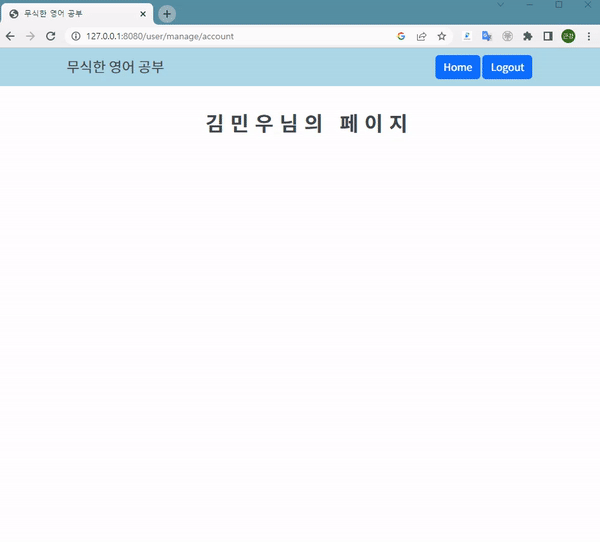Toggle the browser side panel icon
This screenshot has height=542, width=600.
tap(548, 36)
